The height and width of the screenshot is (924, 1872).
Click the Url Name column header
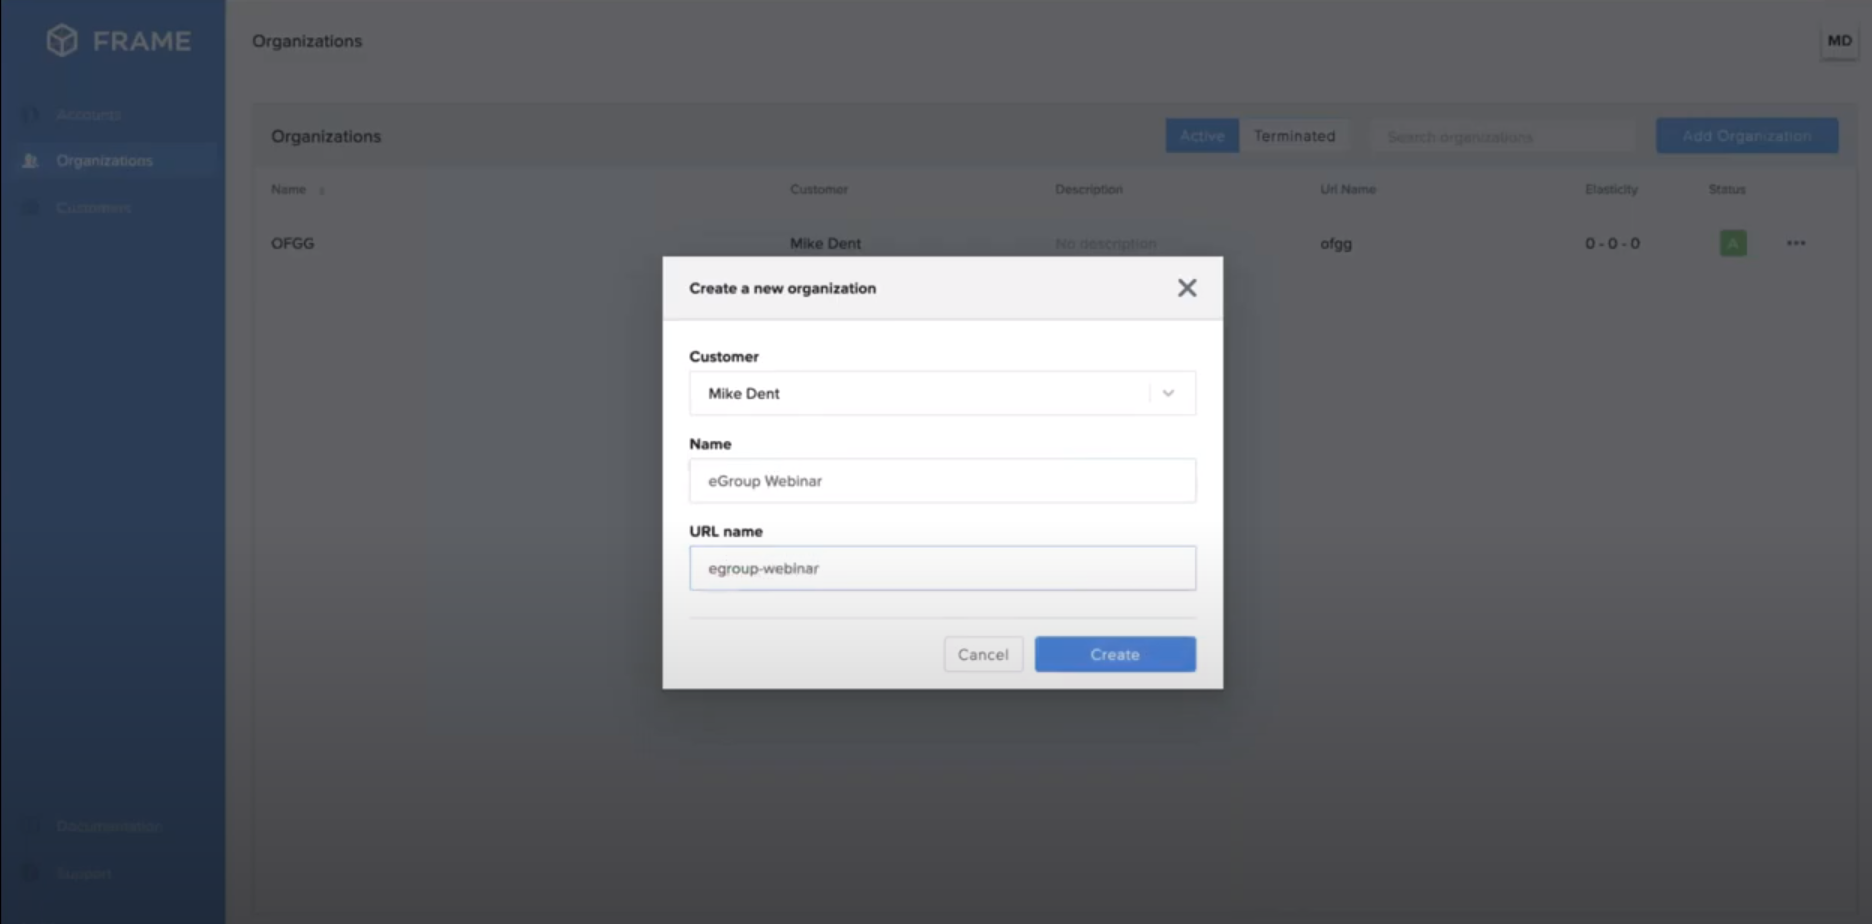1348,189
